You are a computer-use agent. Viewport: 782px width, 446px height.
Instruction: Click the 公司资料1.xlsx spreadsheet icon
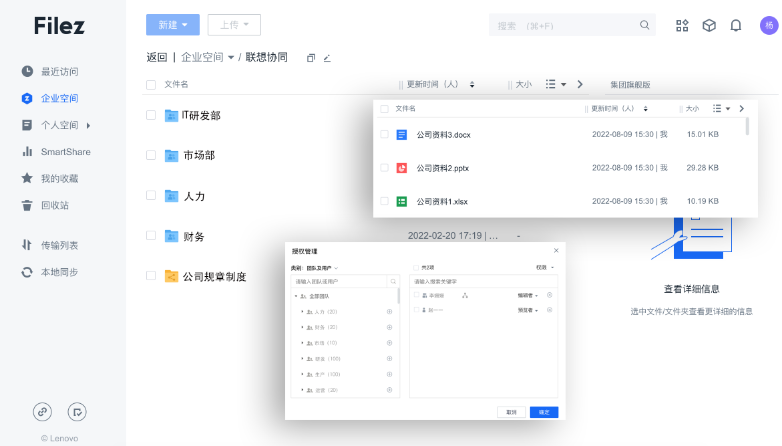click(x=401, y=202)
